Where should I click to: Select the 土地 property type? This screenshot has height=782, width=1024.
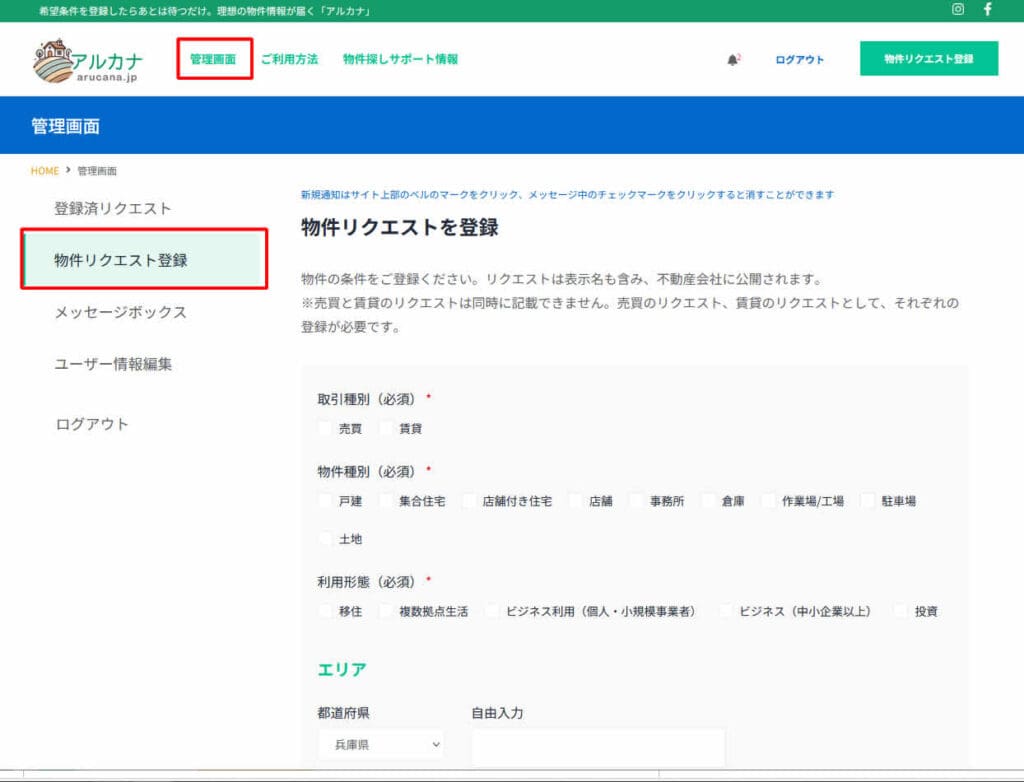pyautogui.click(x=325, y=539)
